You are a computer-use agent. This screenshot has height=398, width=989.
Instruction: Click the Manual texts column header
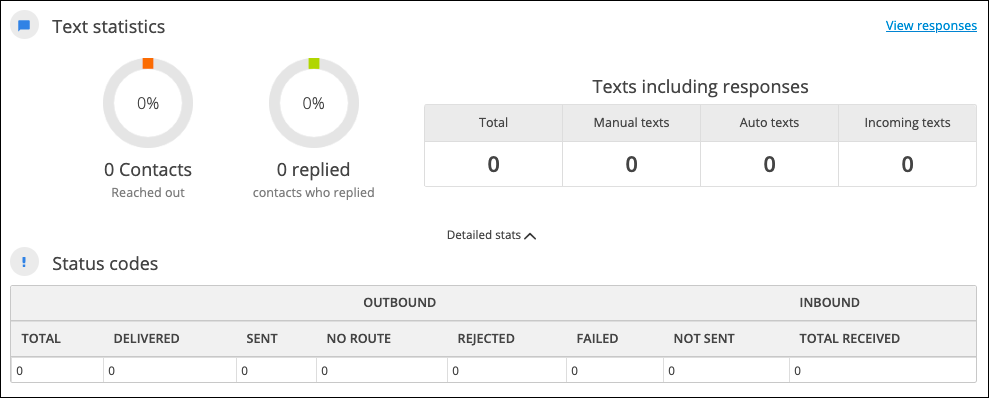click(631, 123)
